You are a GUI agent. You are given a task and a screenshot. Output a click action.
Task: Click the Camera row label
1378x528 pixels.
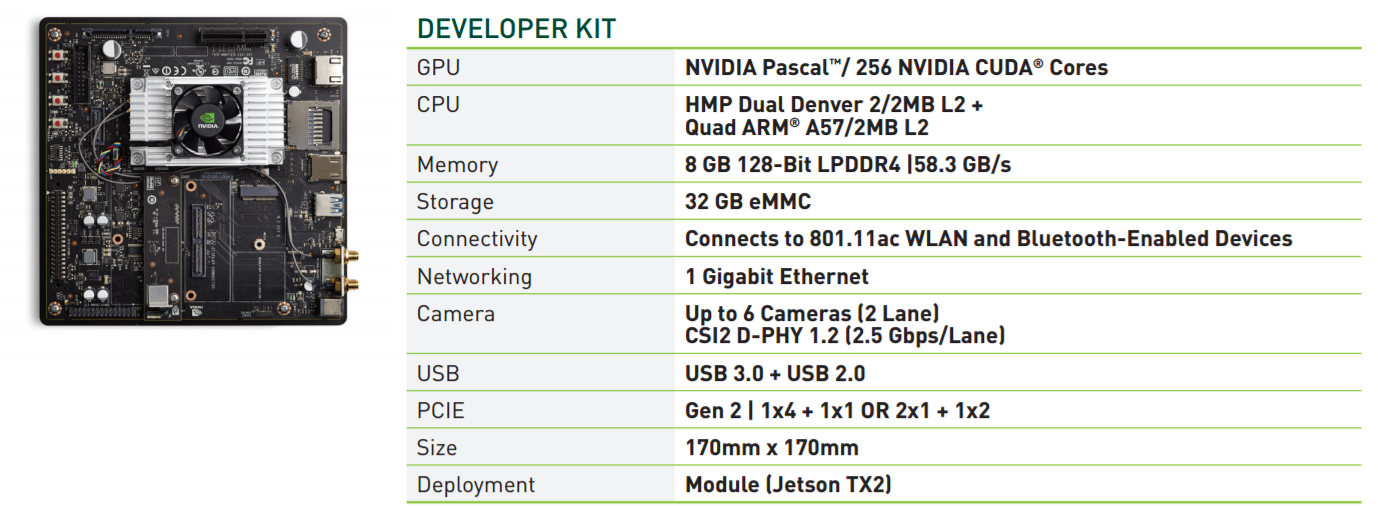click(456, 313)
